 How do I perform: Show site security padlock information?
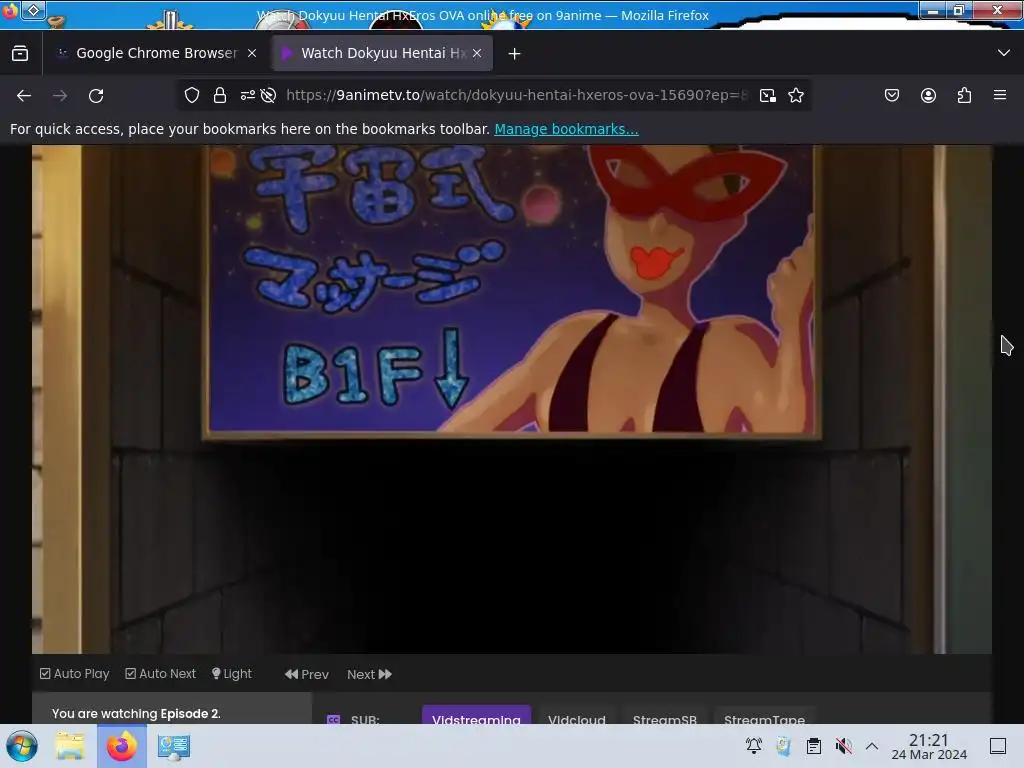pos(220,95)
